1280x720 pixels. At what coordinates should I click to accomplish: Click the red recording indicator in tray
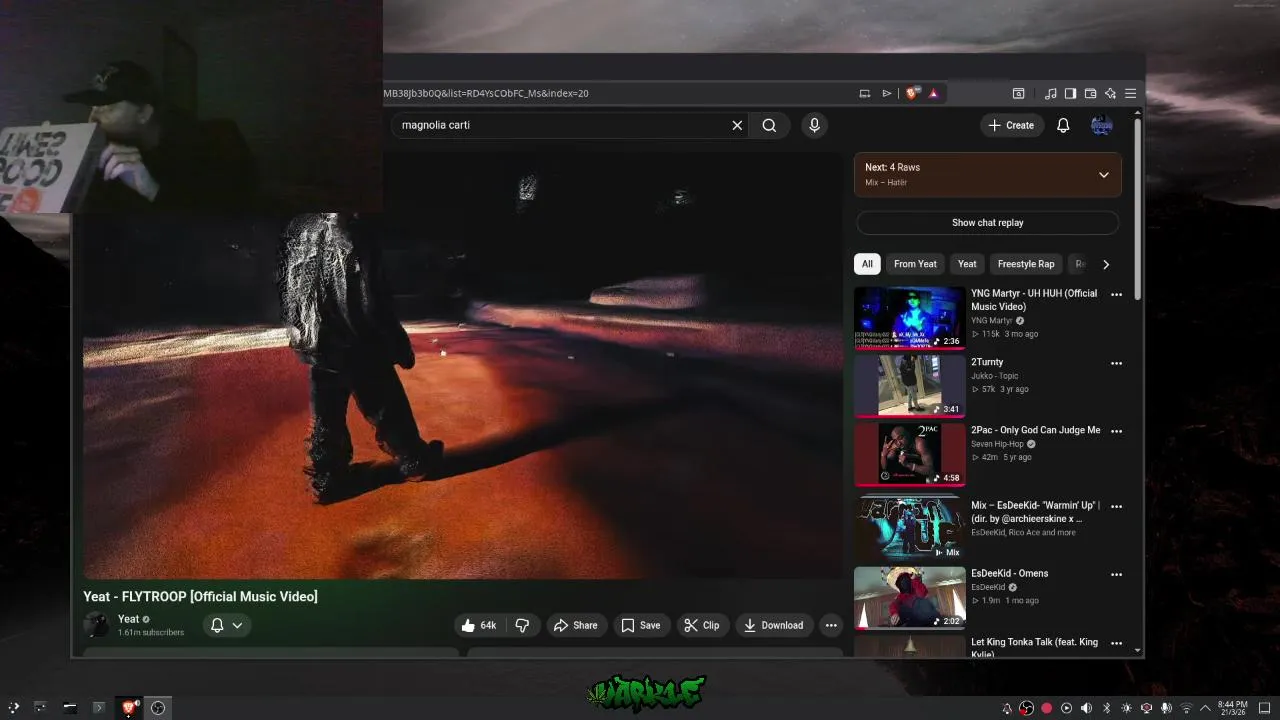click(x=1046, y=708)
